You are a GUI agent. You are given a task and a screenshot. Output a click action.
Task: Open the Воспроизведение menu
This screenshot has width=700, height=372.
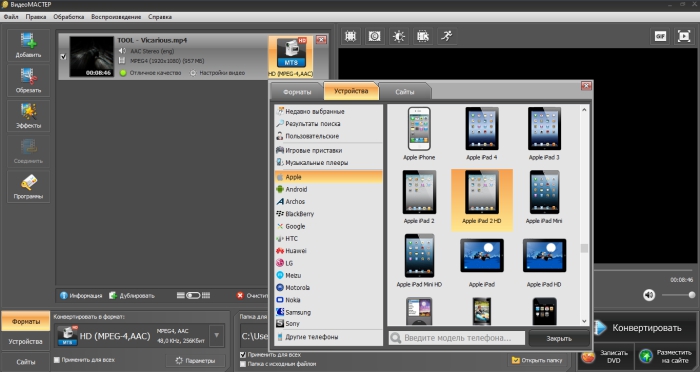pos(116,17)
